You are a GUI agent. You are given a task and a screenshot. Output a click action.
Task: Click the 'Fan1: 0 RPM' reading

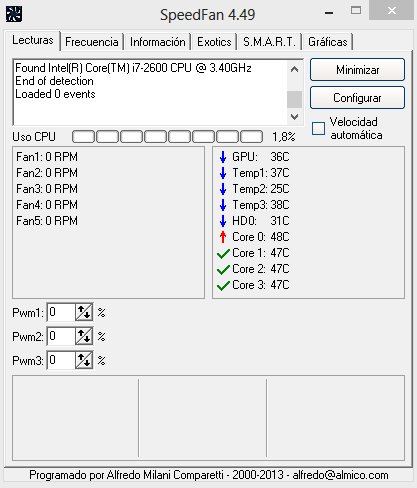point(47,157)
